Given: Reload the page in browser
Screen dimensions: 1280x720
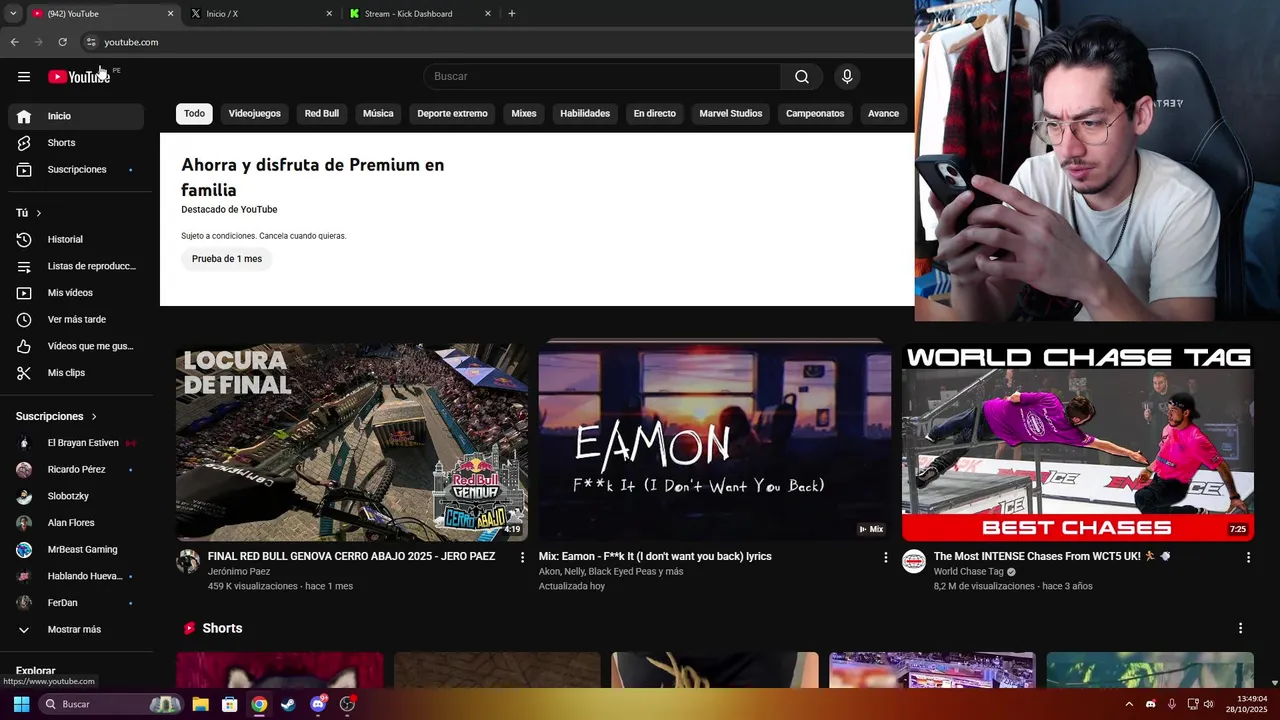Looking at the screenshot, I should (62, 42).
